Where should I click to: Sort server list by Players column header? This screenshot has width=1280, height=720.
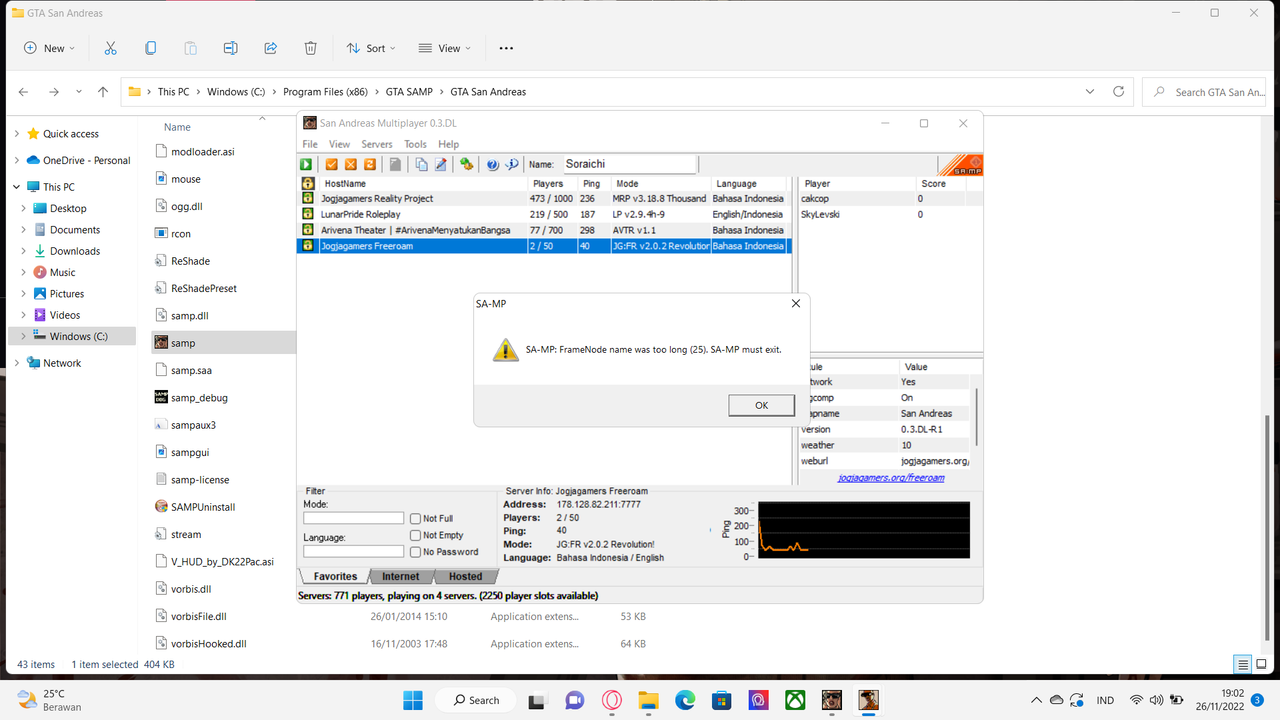[x=552, y=184]
